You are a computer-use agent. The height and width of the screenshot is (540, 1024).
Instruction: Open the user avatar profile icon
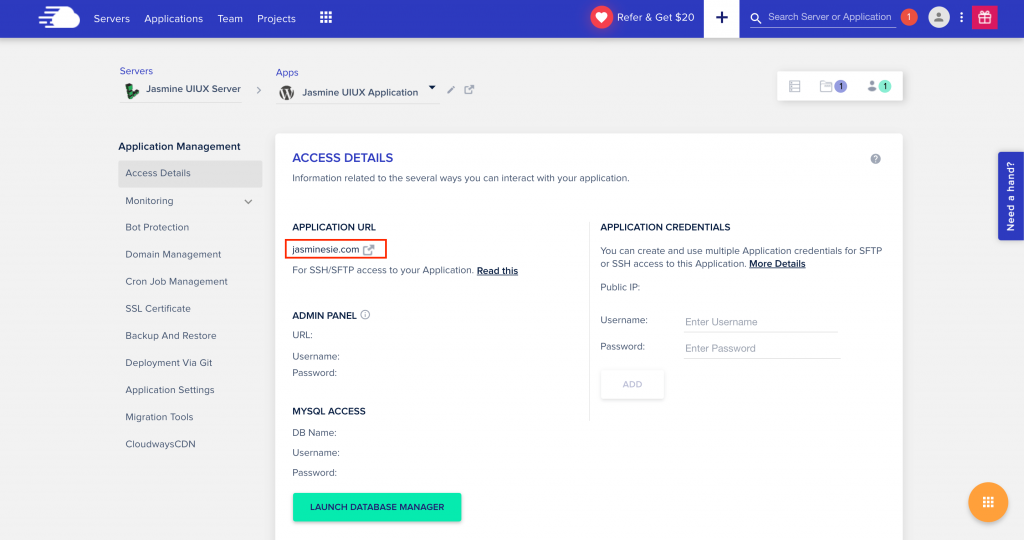click(x=938, y=18)
